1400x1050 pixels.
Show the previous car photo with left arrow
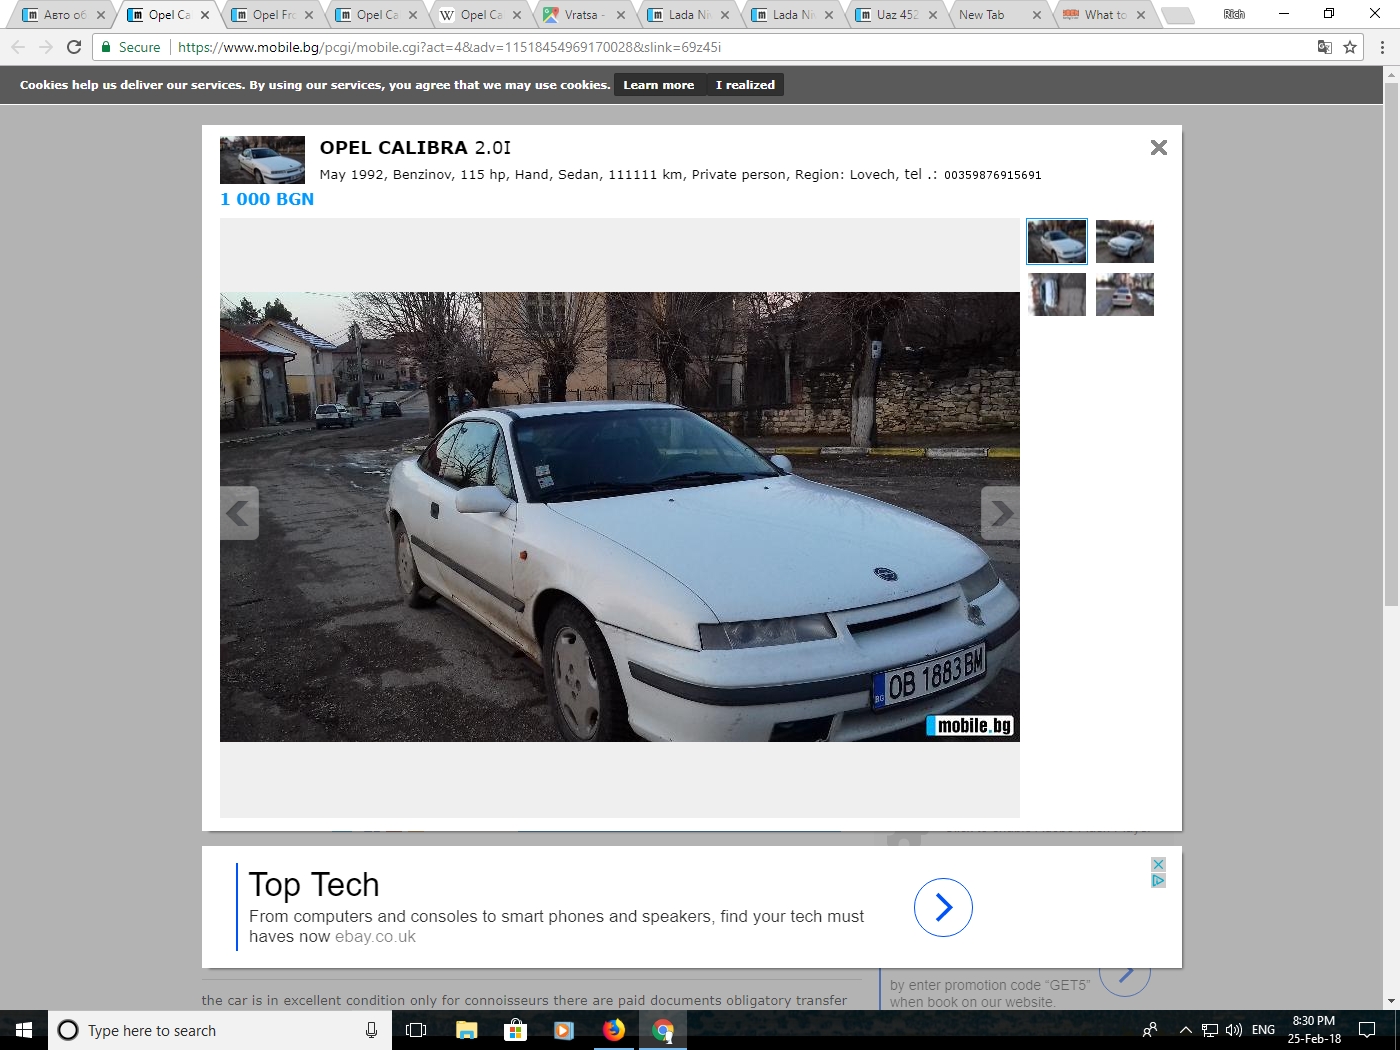pos(239,513)
